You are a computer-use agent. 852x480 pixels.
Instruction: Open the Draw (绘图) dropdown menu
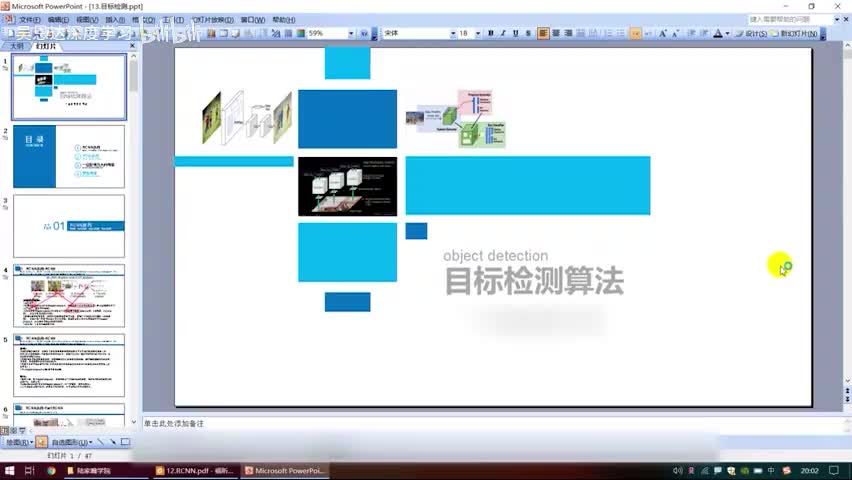(x=20, y=442)
